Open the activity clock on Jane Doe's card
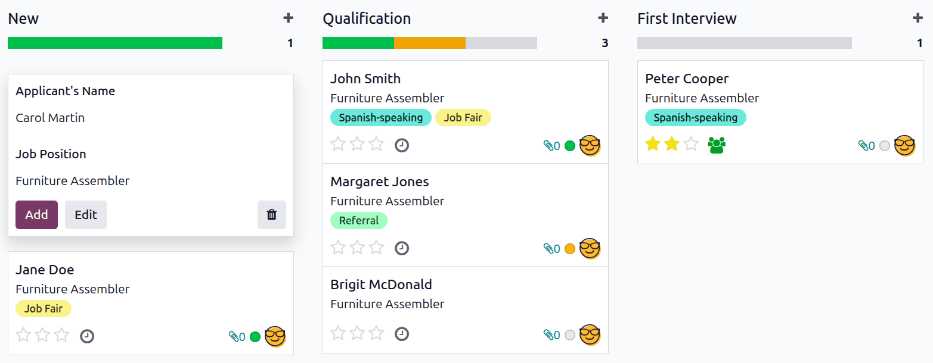Screen dimensions: 933x363 click(87, 336)
